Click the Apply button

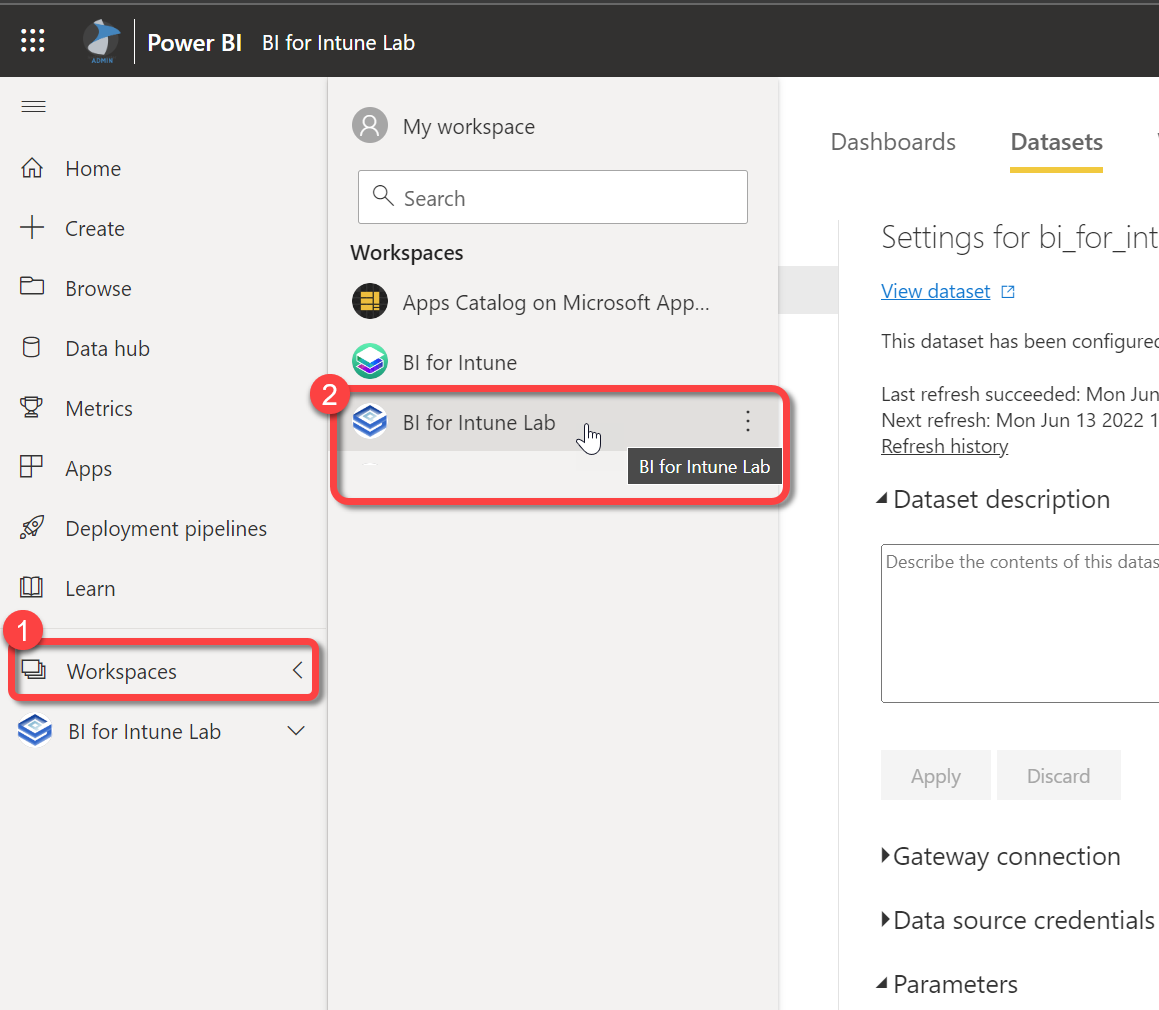point(936,776)
